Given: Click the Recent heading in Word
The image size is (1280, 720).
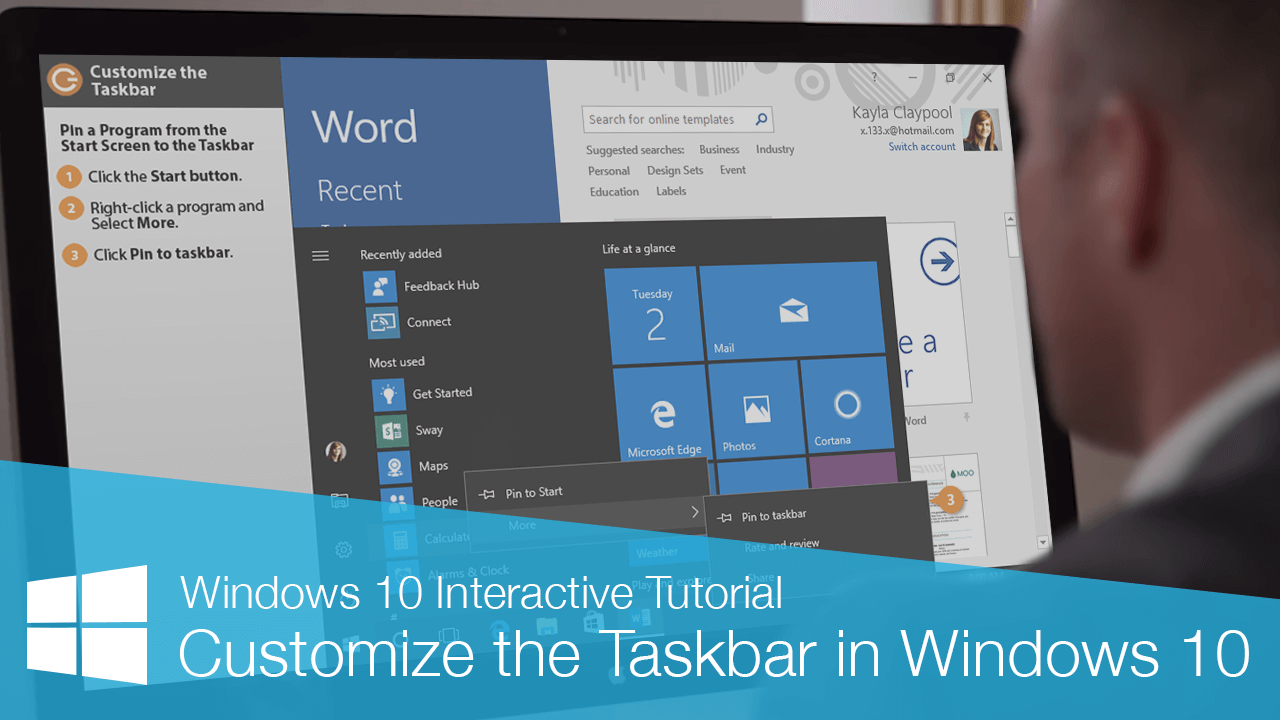Looking at the screenshot, I should pyautogui.click(x=360, y=190).
